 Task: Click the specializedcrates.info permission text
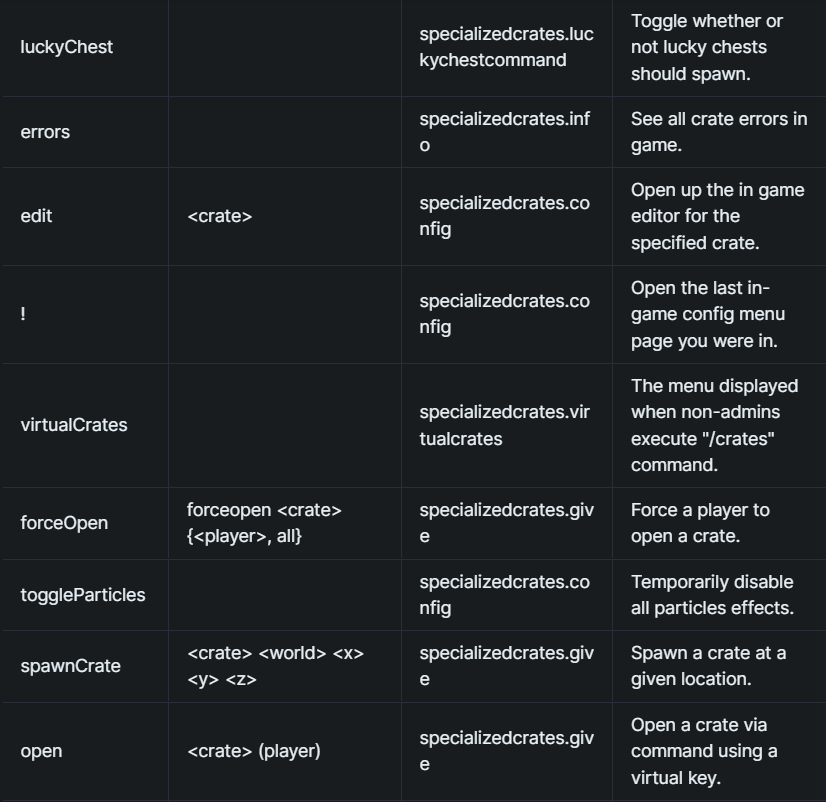click(x=504, y=132)
